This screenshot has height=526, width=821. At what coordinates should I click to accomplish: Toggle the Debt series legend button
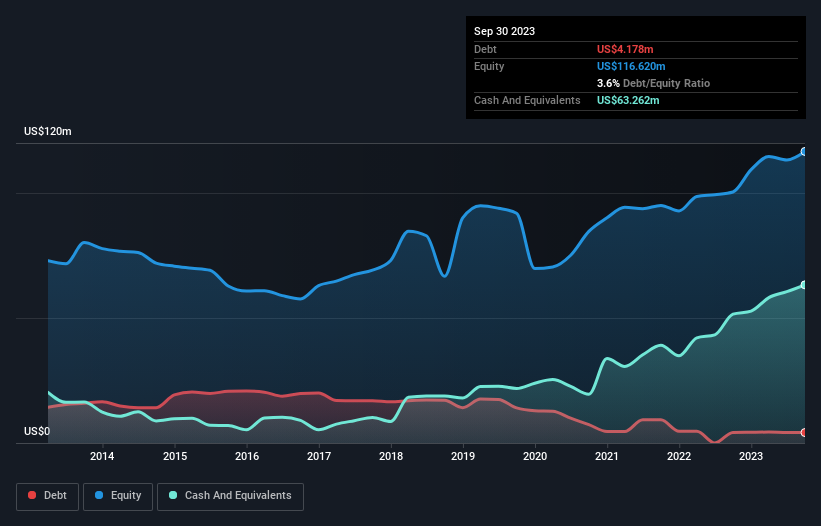tap(48, 496)
